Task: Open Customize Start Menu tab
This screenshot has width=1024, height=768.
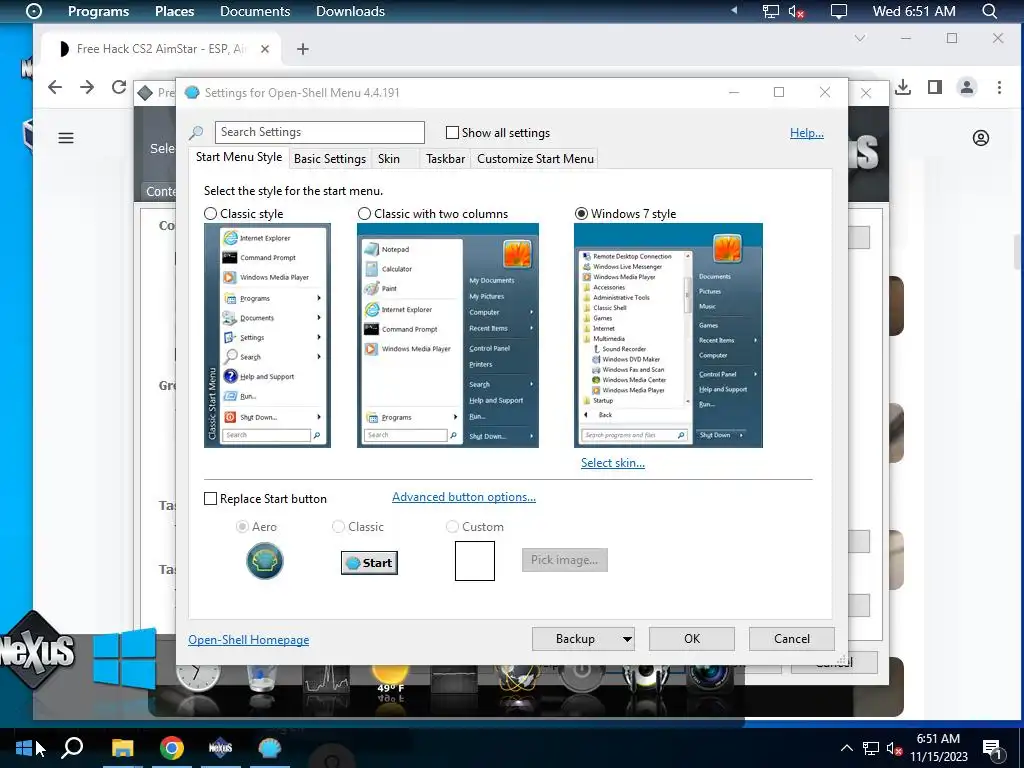Action: pyautogui.click(x=536, y=159)
